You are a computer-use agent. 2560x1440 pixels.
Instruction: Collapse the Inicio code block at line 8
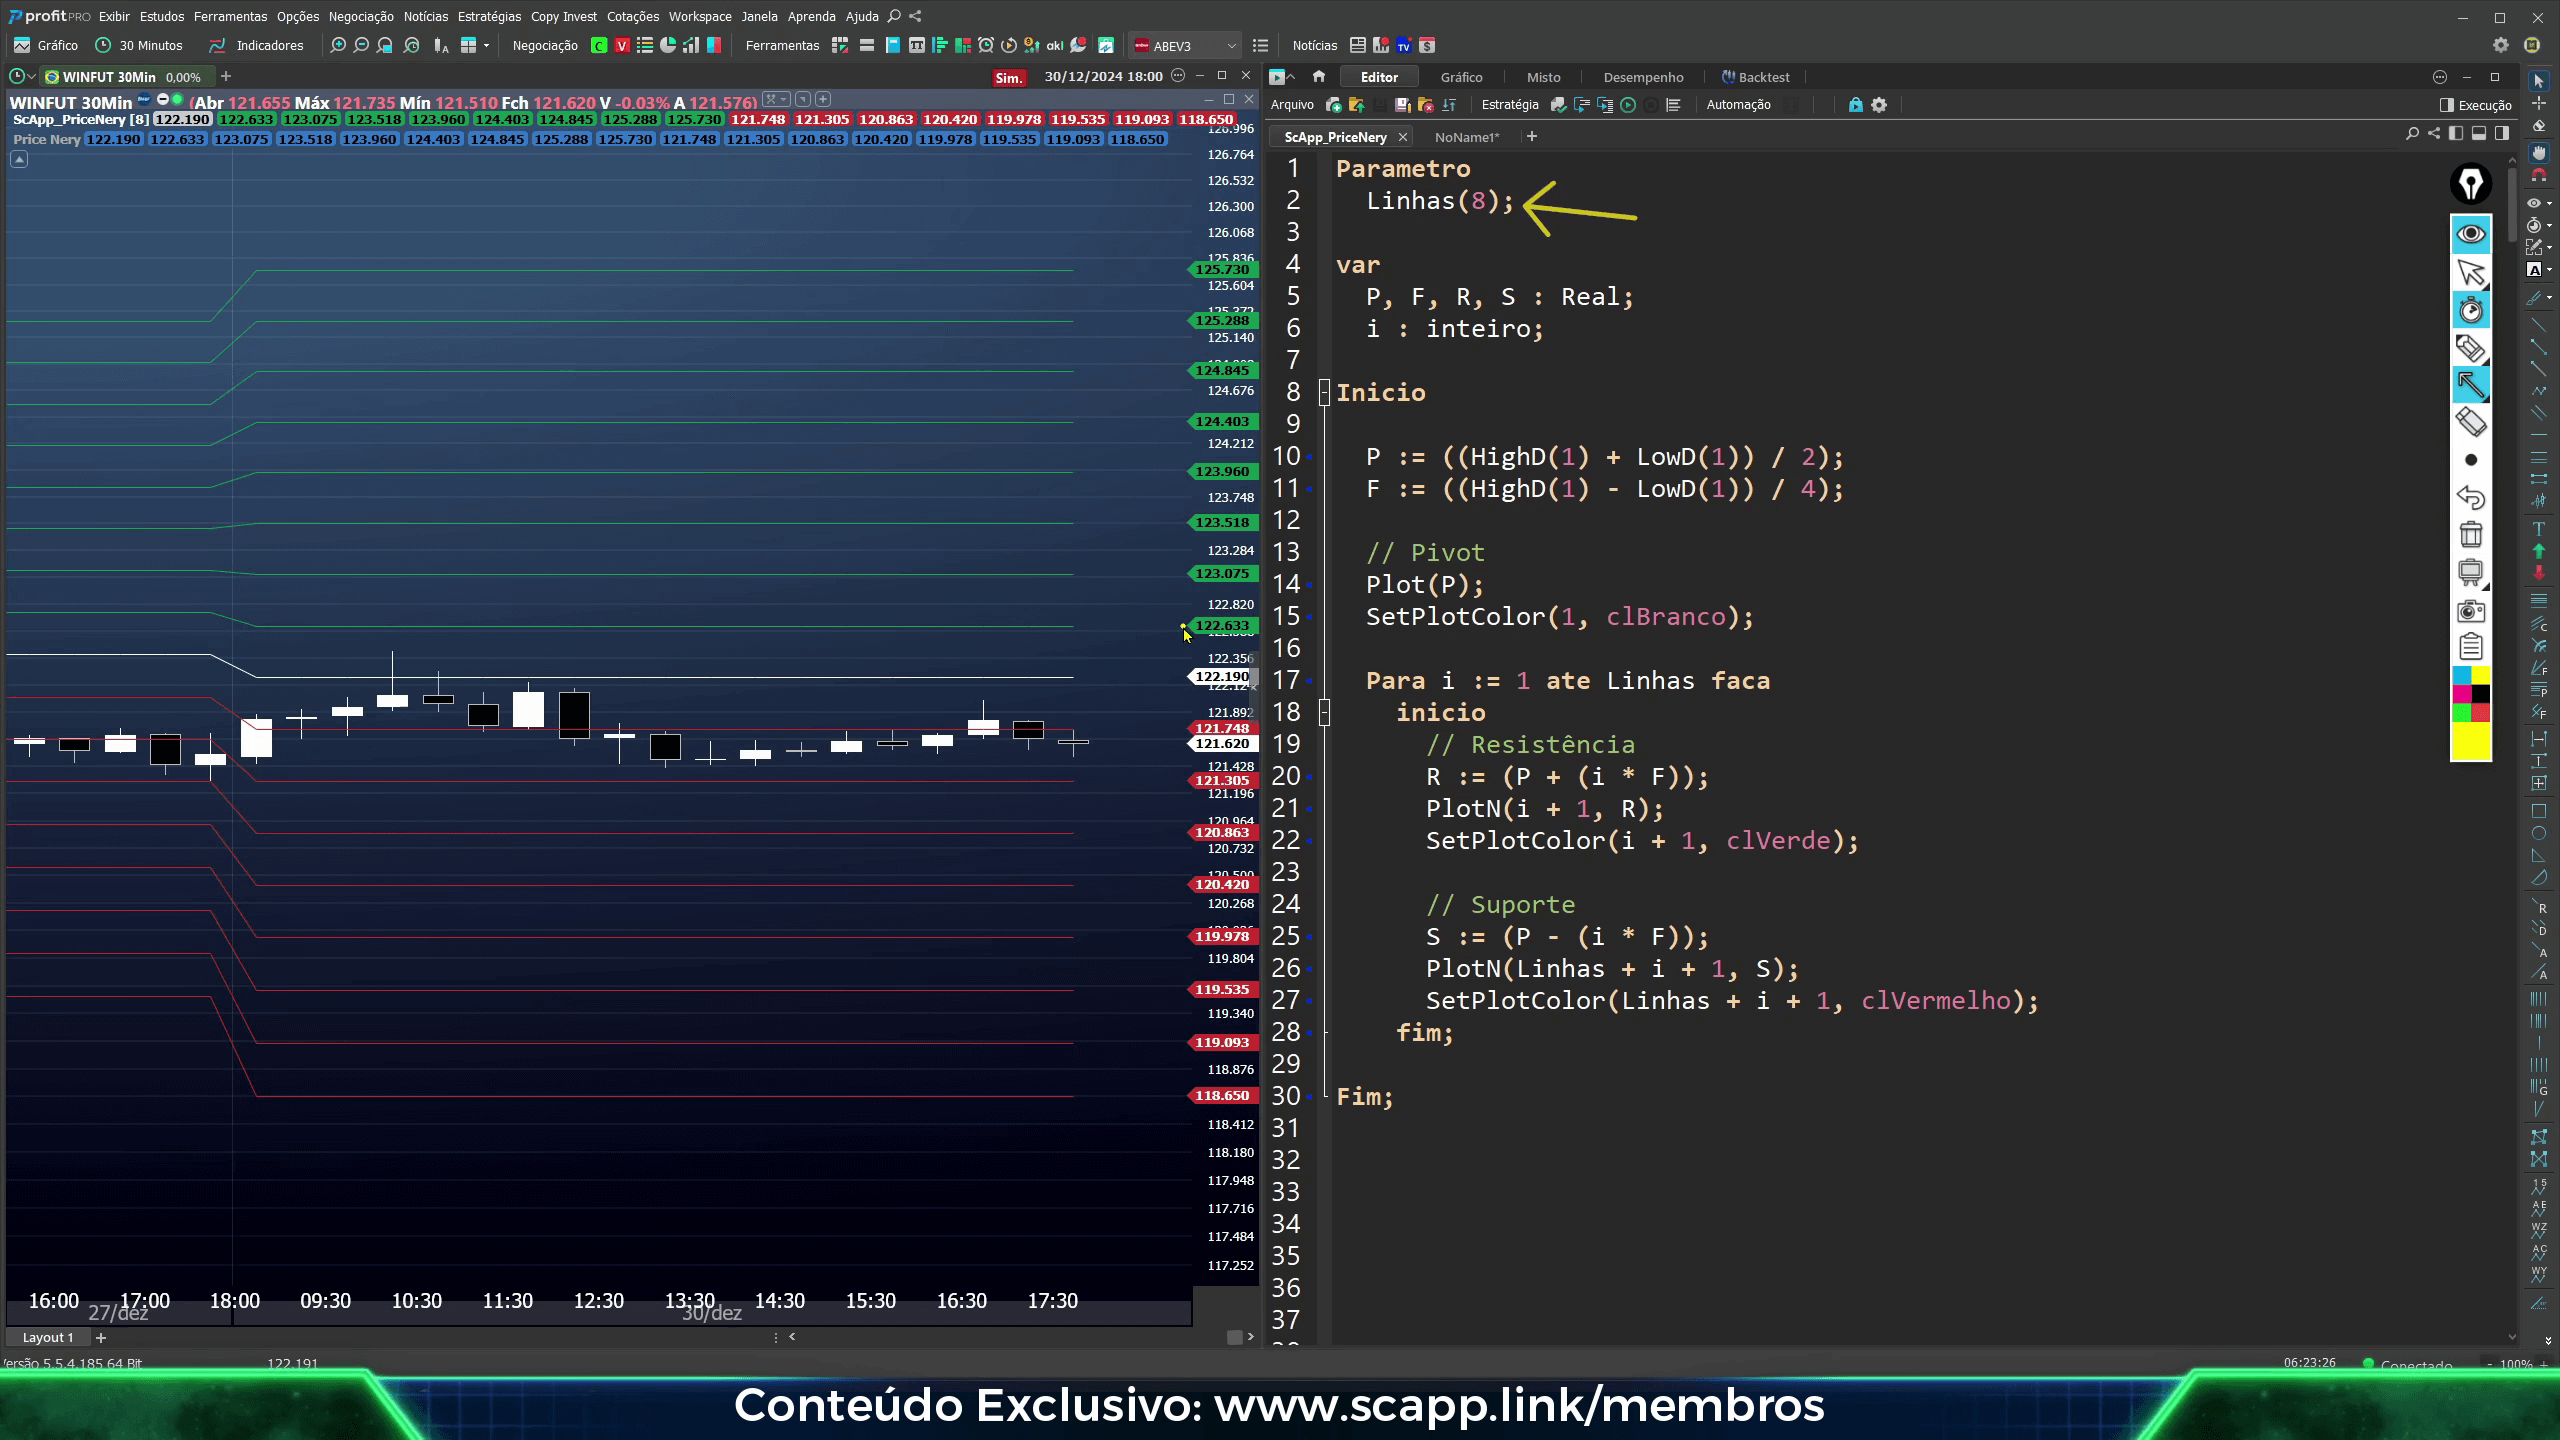point(1324,392)
